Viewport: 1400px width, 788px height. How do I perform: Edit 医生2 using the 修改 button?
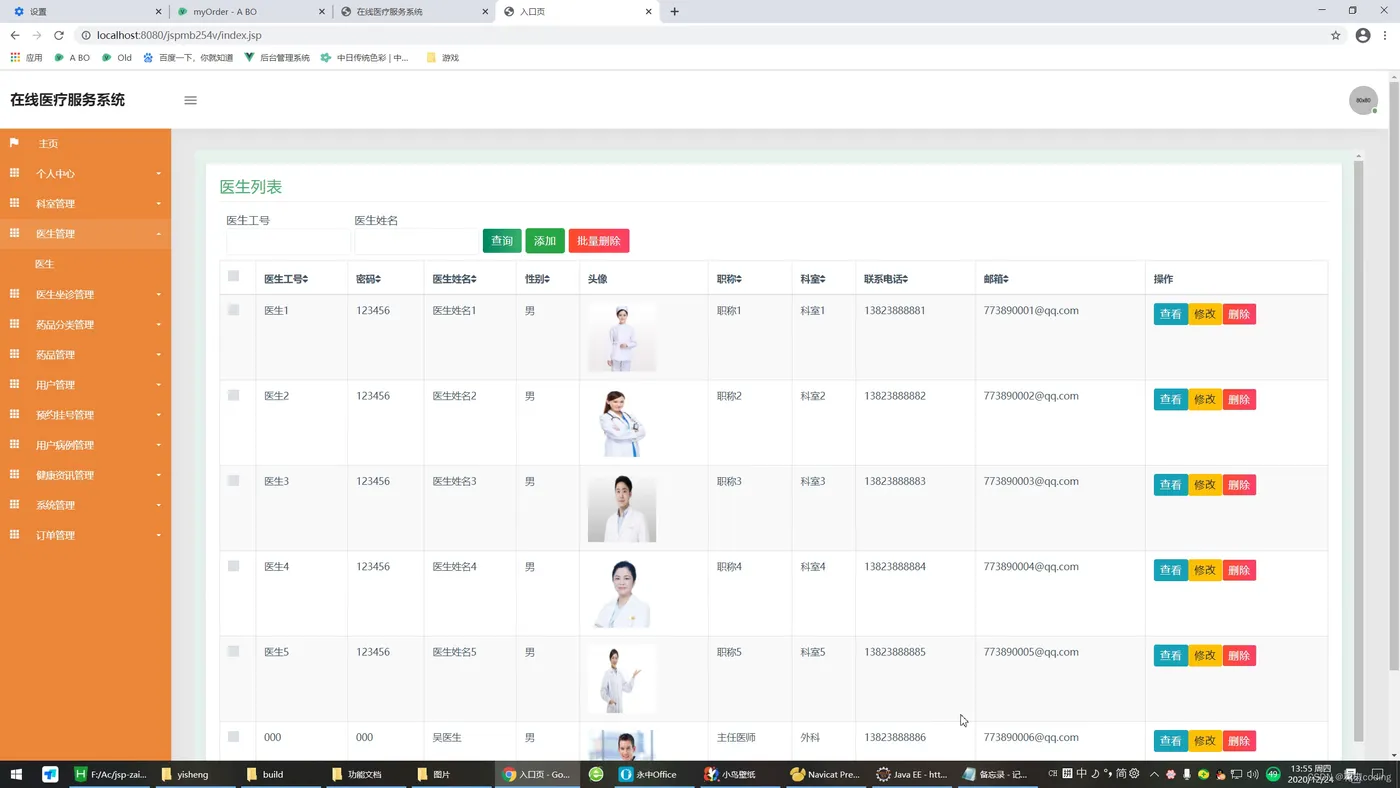click(x=1205, y=399)
